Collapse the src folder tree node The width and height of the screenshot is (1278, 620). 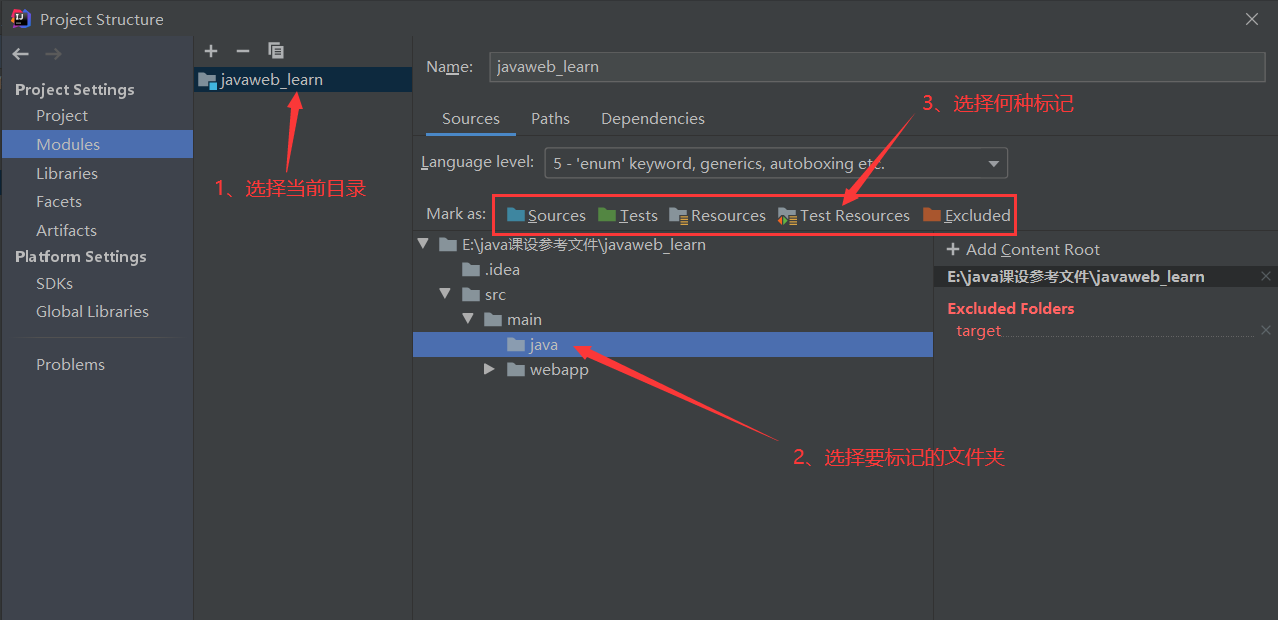445,294
